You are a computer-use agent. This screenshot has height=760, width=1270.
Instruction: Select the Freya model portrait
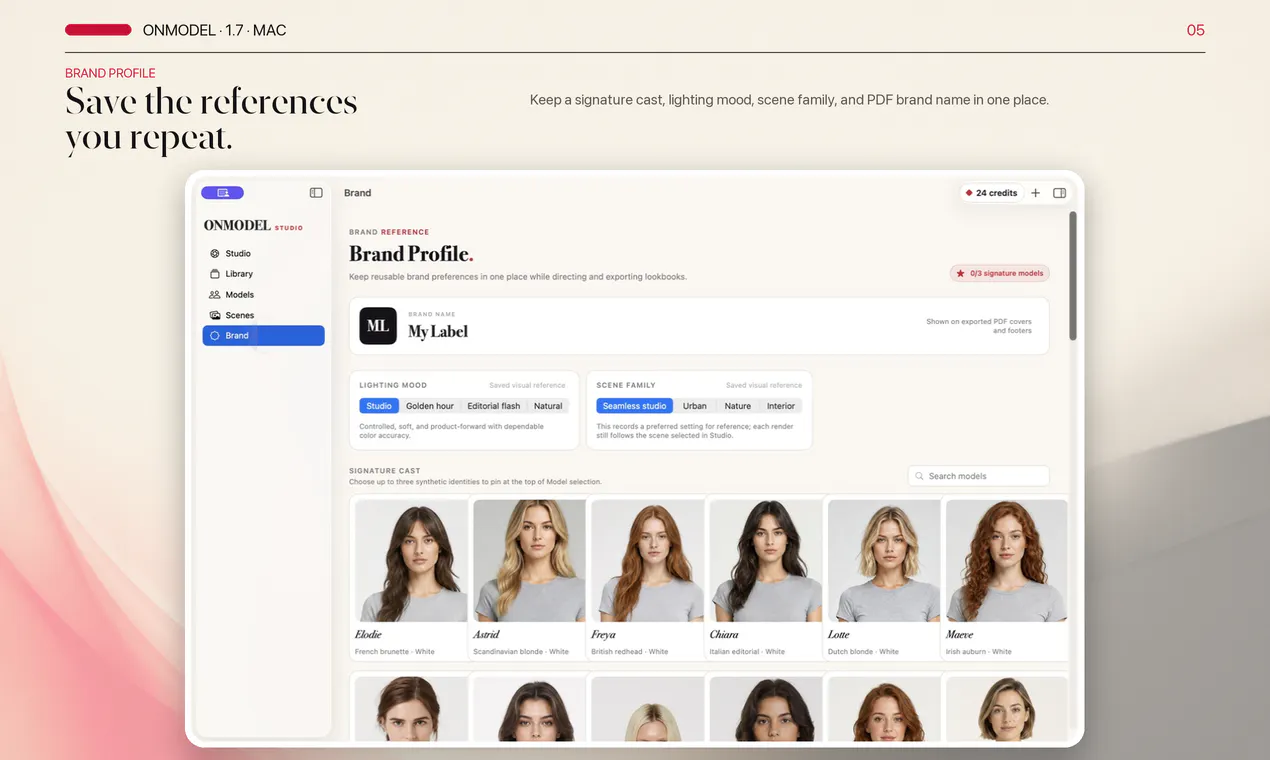point(647,561)
